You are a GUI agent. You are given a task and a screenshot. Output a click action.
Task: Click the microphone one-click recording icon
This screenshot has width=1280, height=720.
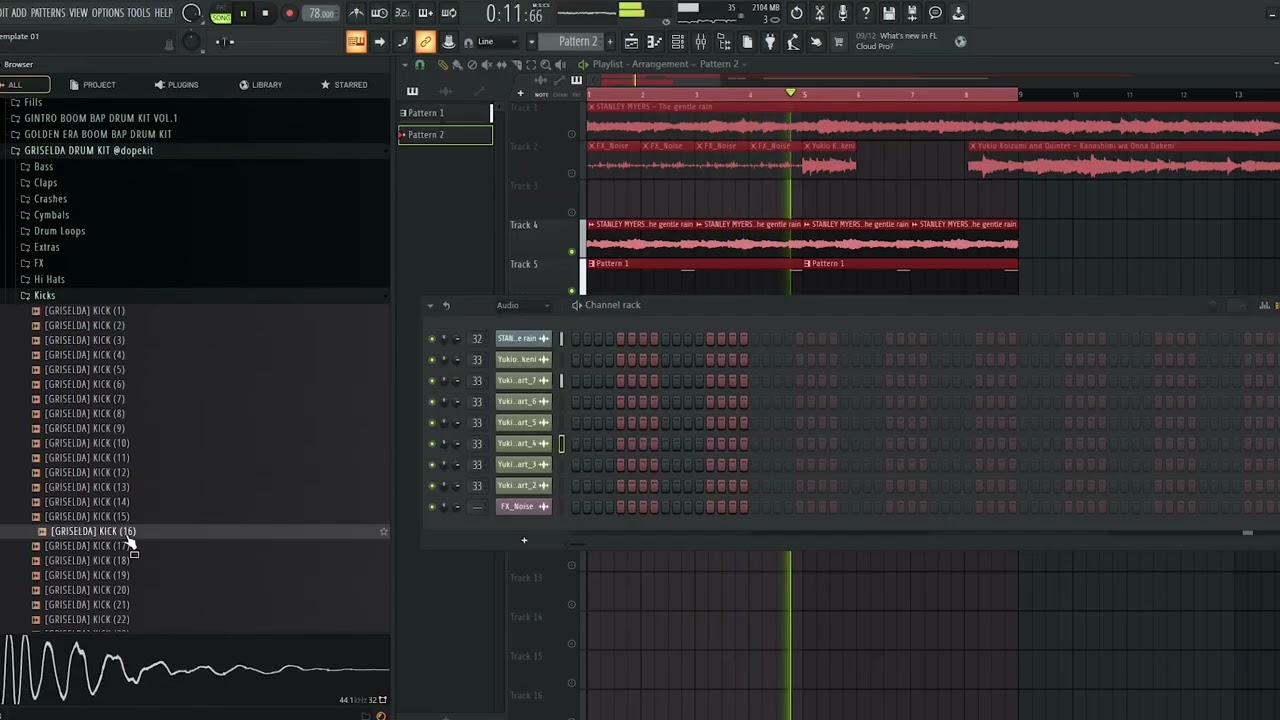tap(843, 13)
